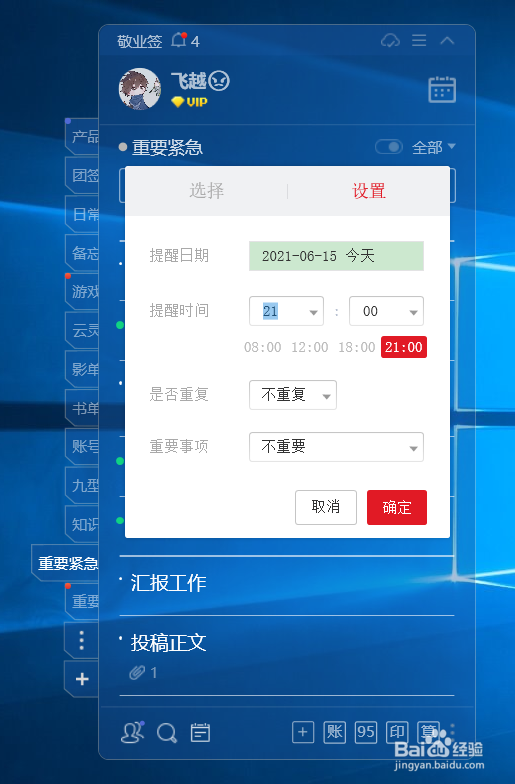Click the reminder date field 2021-06-15 今天

click(336, 256)
